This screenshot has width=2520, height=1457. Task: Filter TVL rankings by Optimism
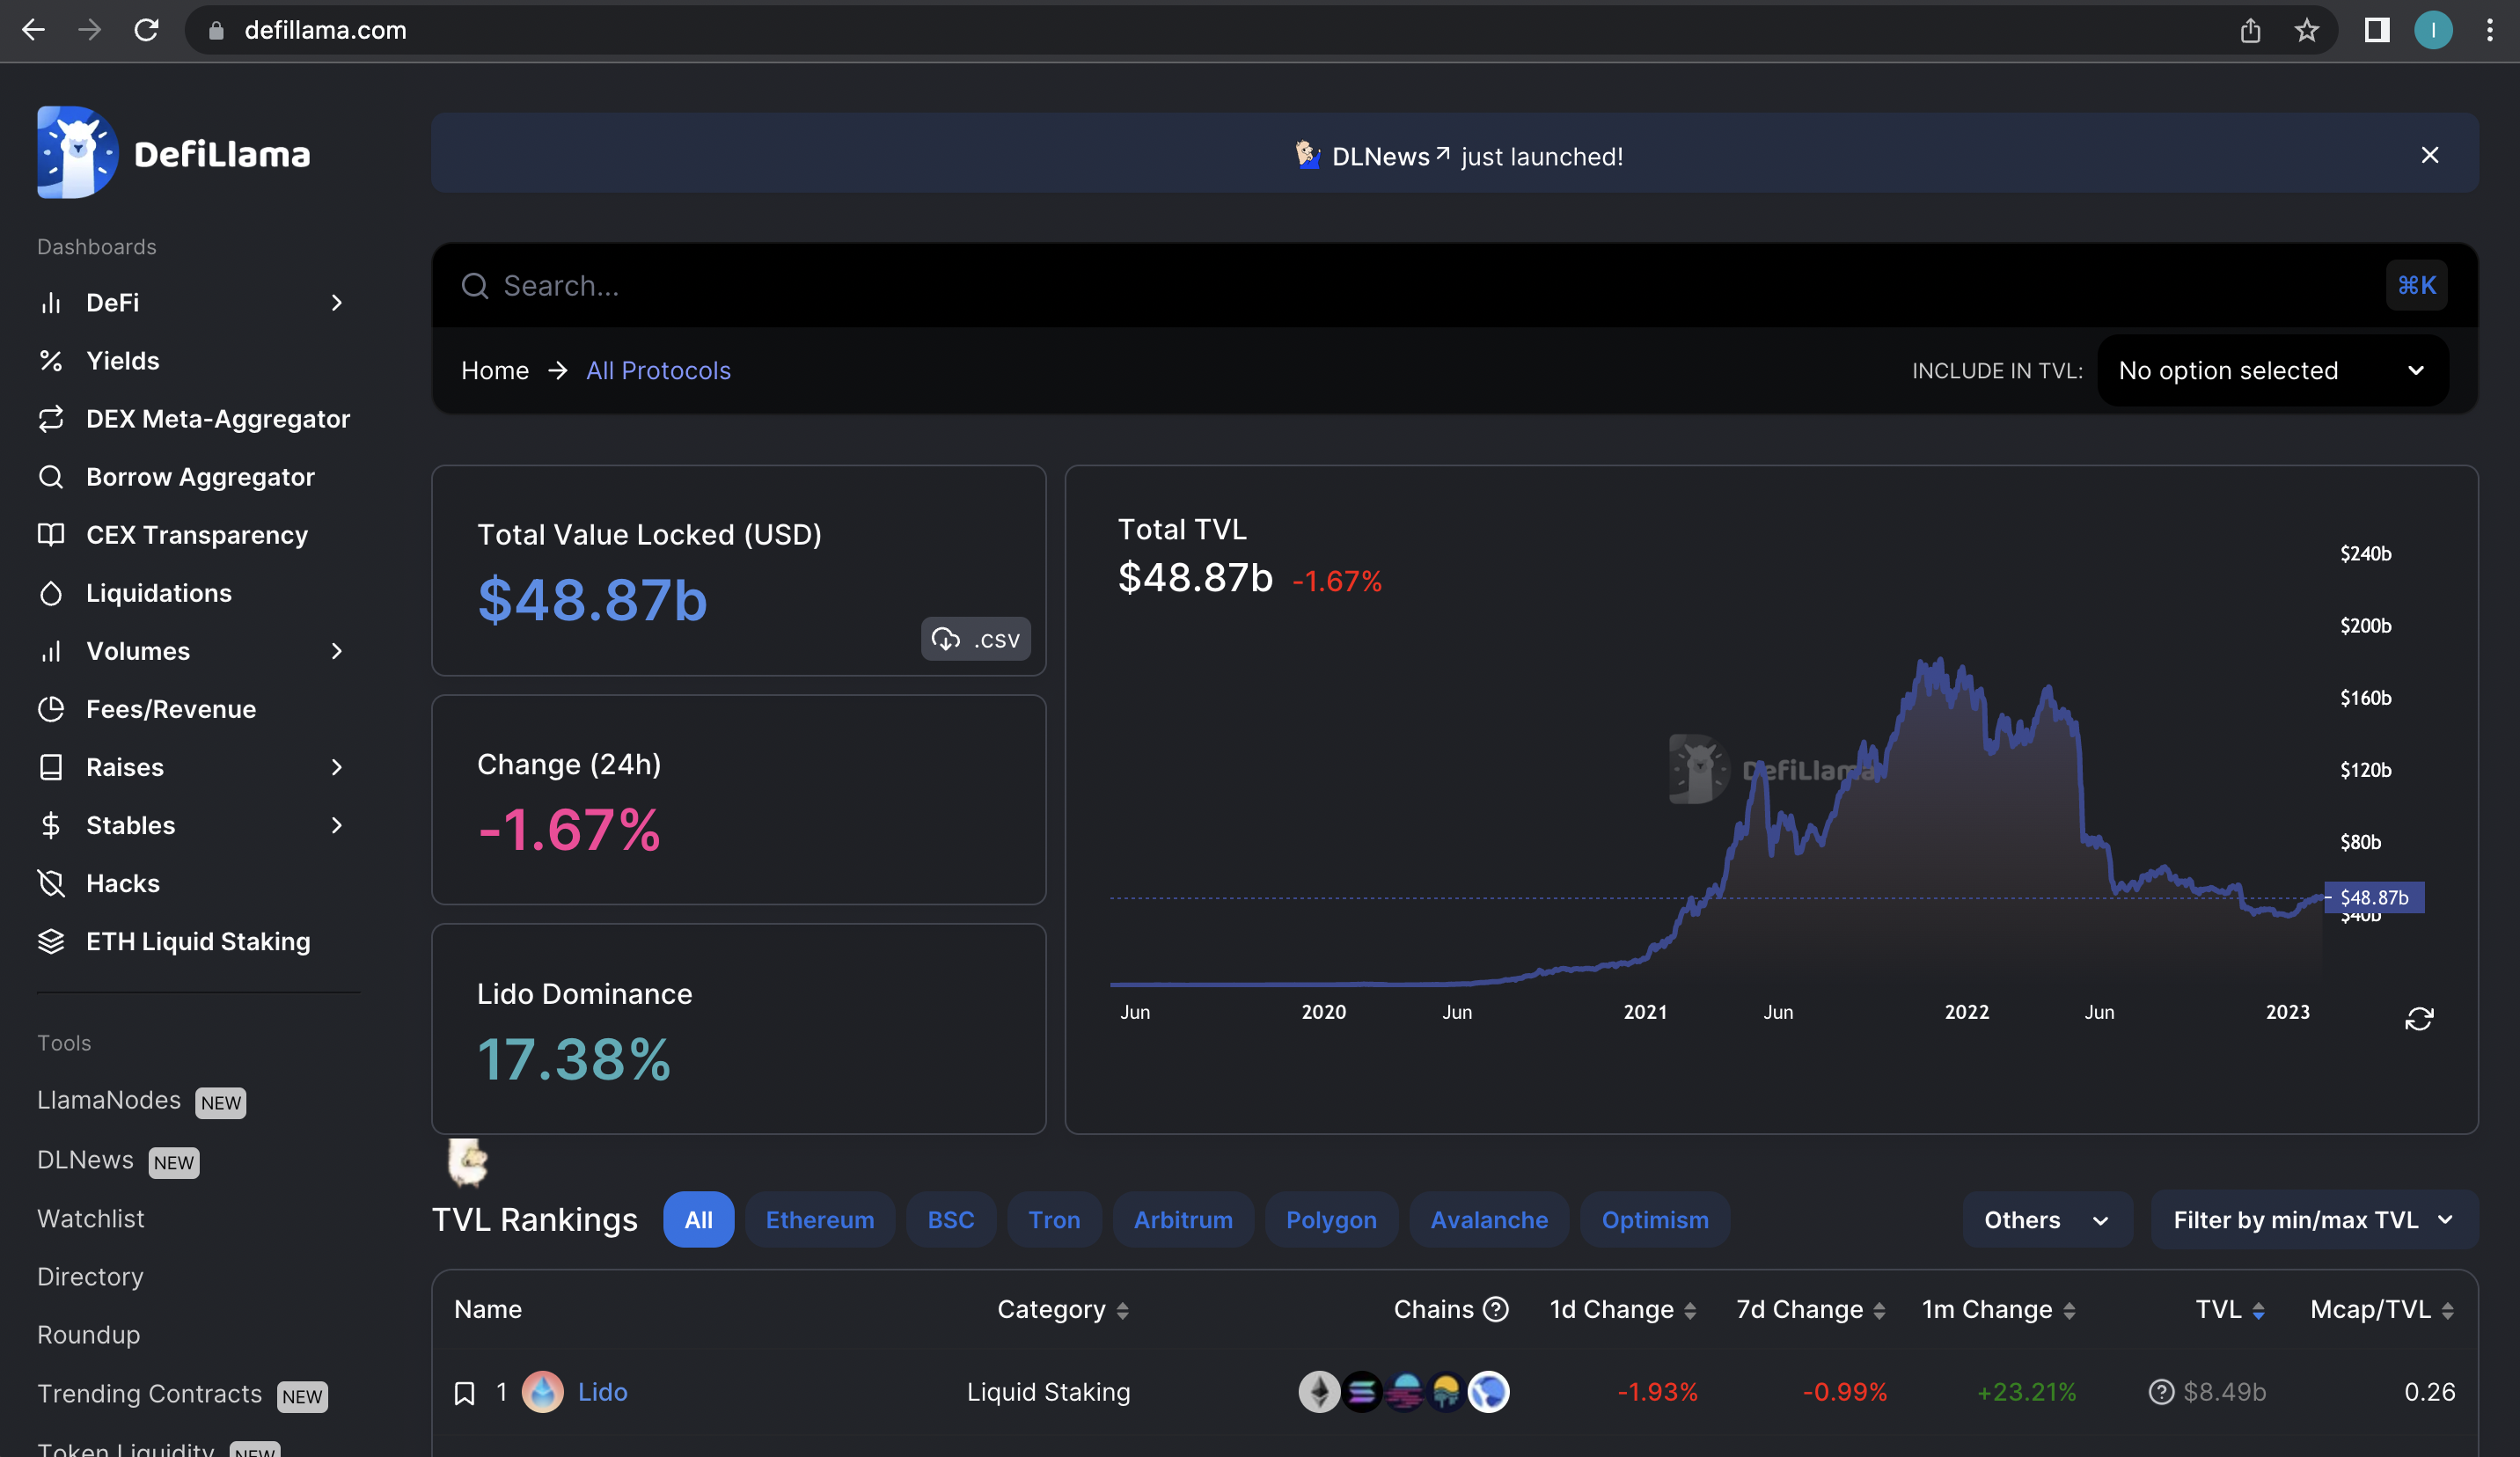coord(1655,1220)
